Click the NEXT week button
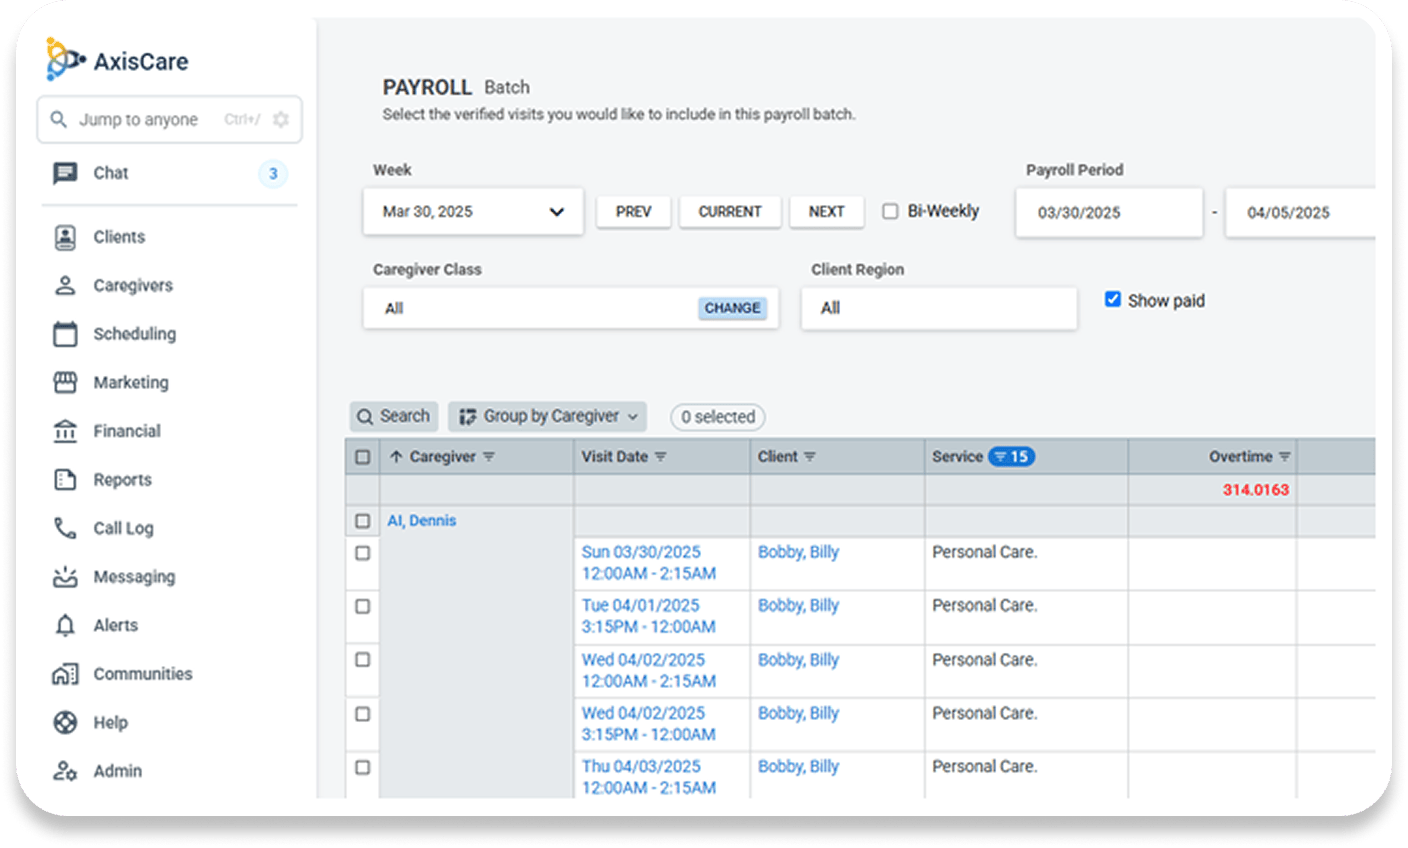Screen dimensions: 1408x848 tap(826, 212)
